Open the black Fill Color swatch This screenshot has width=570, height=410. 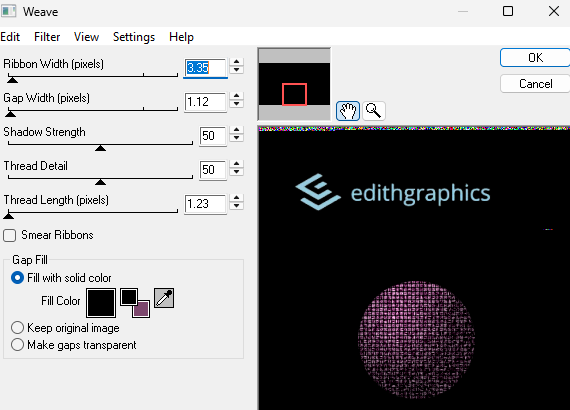click(101, 303)
